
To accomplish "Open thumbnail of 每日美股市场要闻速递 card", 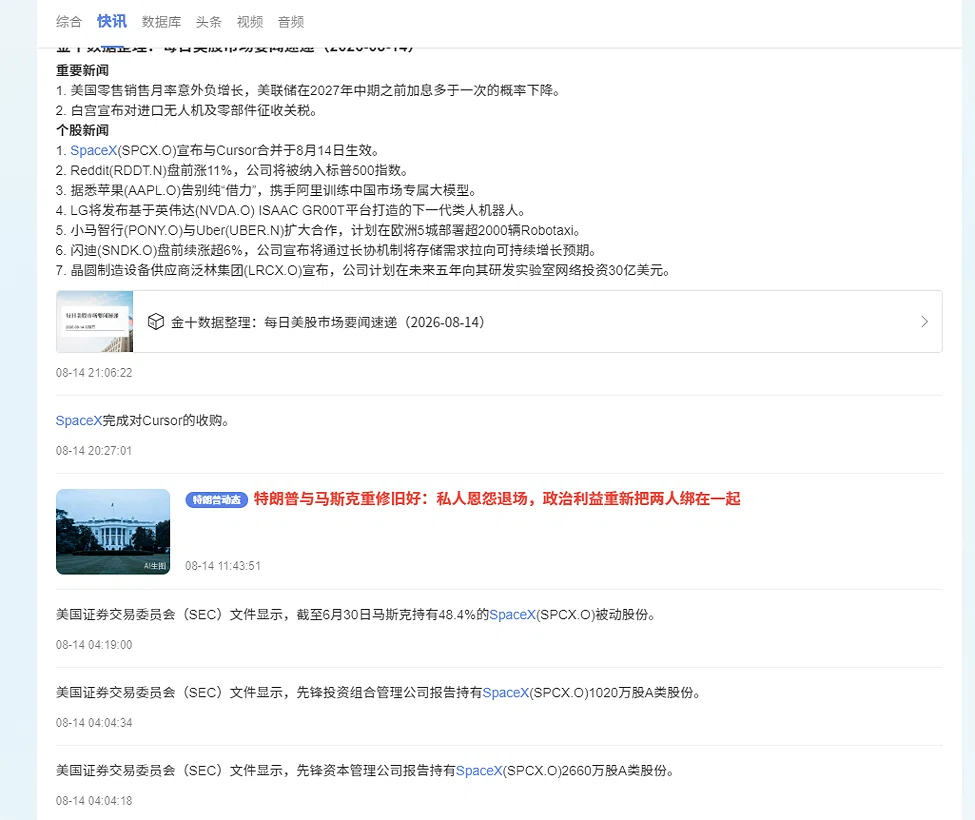I will pyautogui.click(x=95, y=321).
